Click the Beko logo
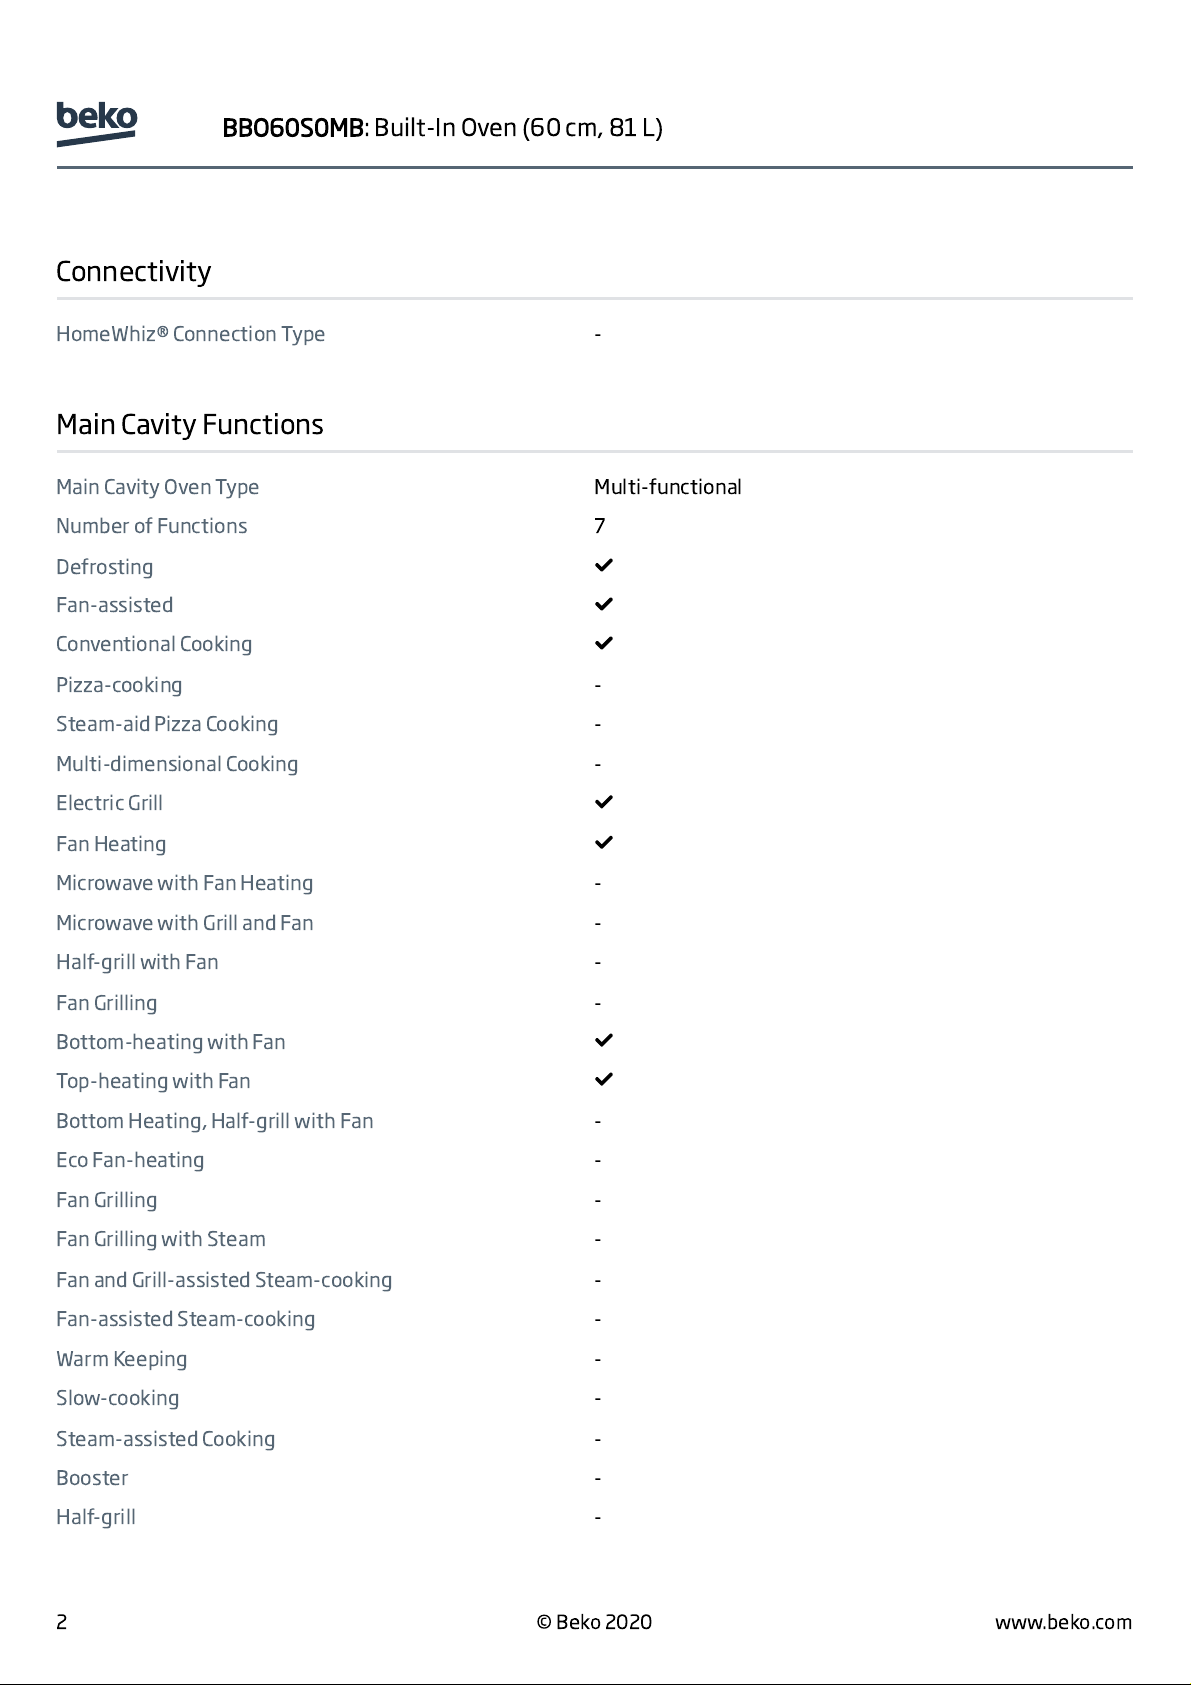1191x1685 pixels. click(96, 124)
